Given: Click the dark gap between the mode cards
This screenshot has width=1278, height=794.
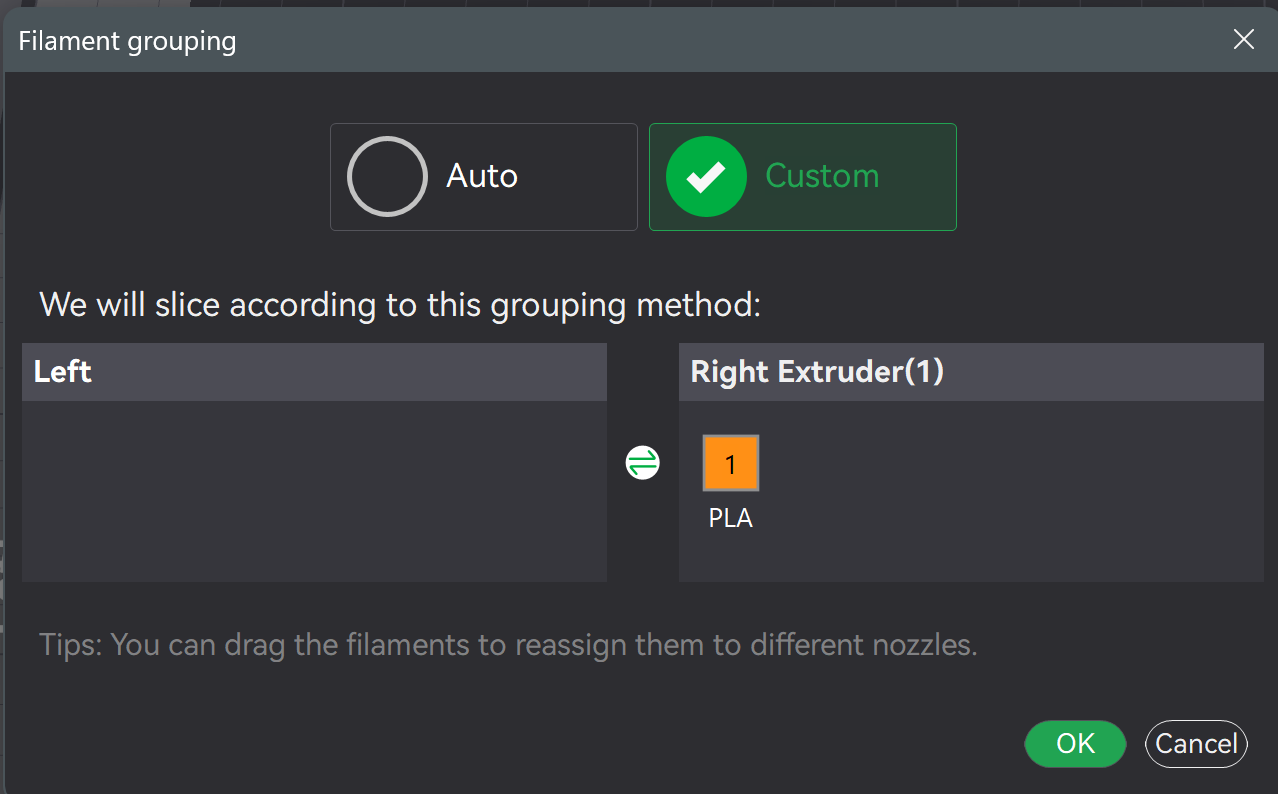Looking at the screenshot, I should [x=643, y=176].
